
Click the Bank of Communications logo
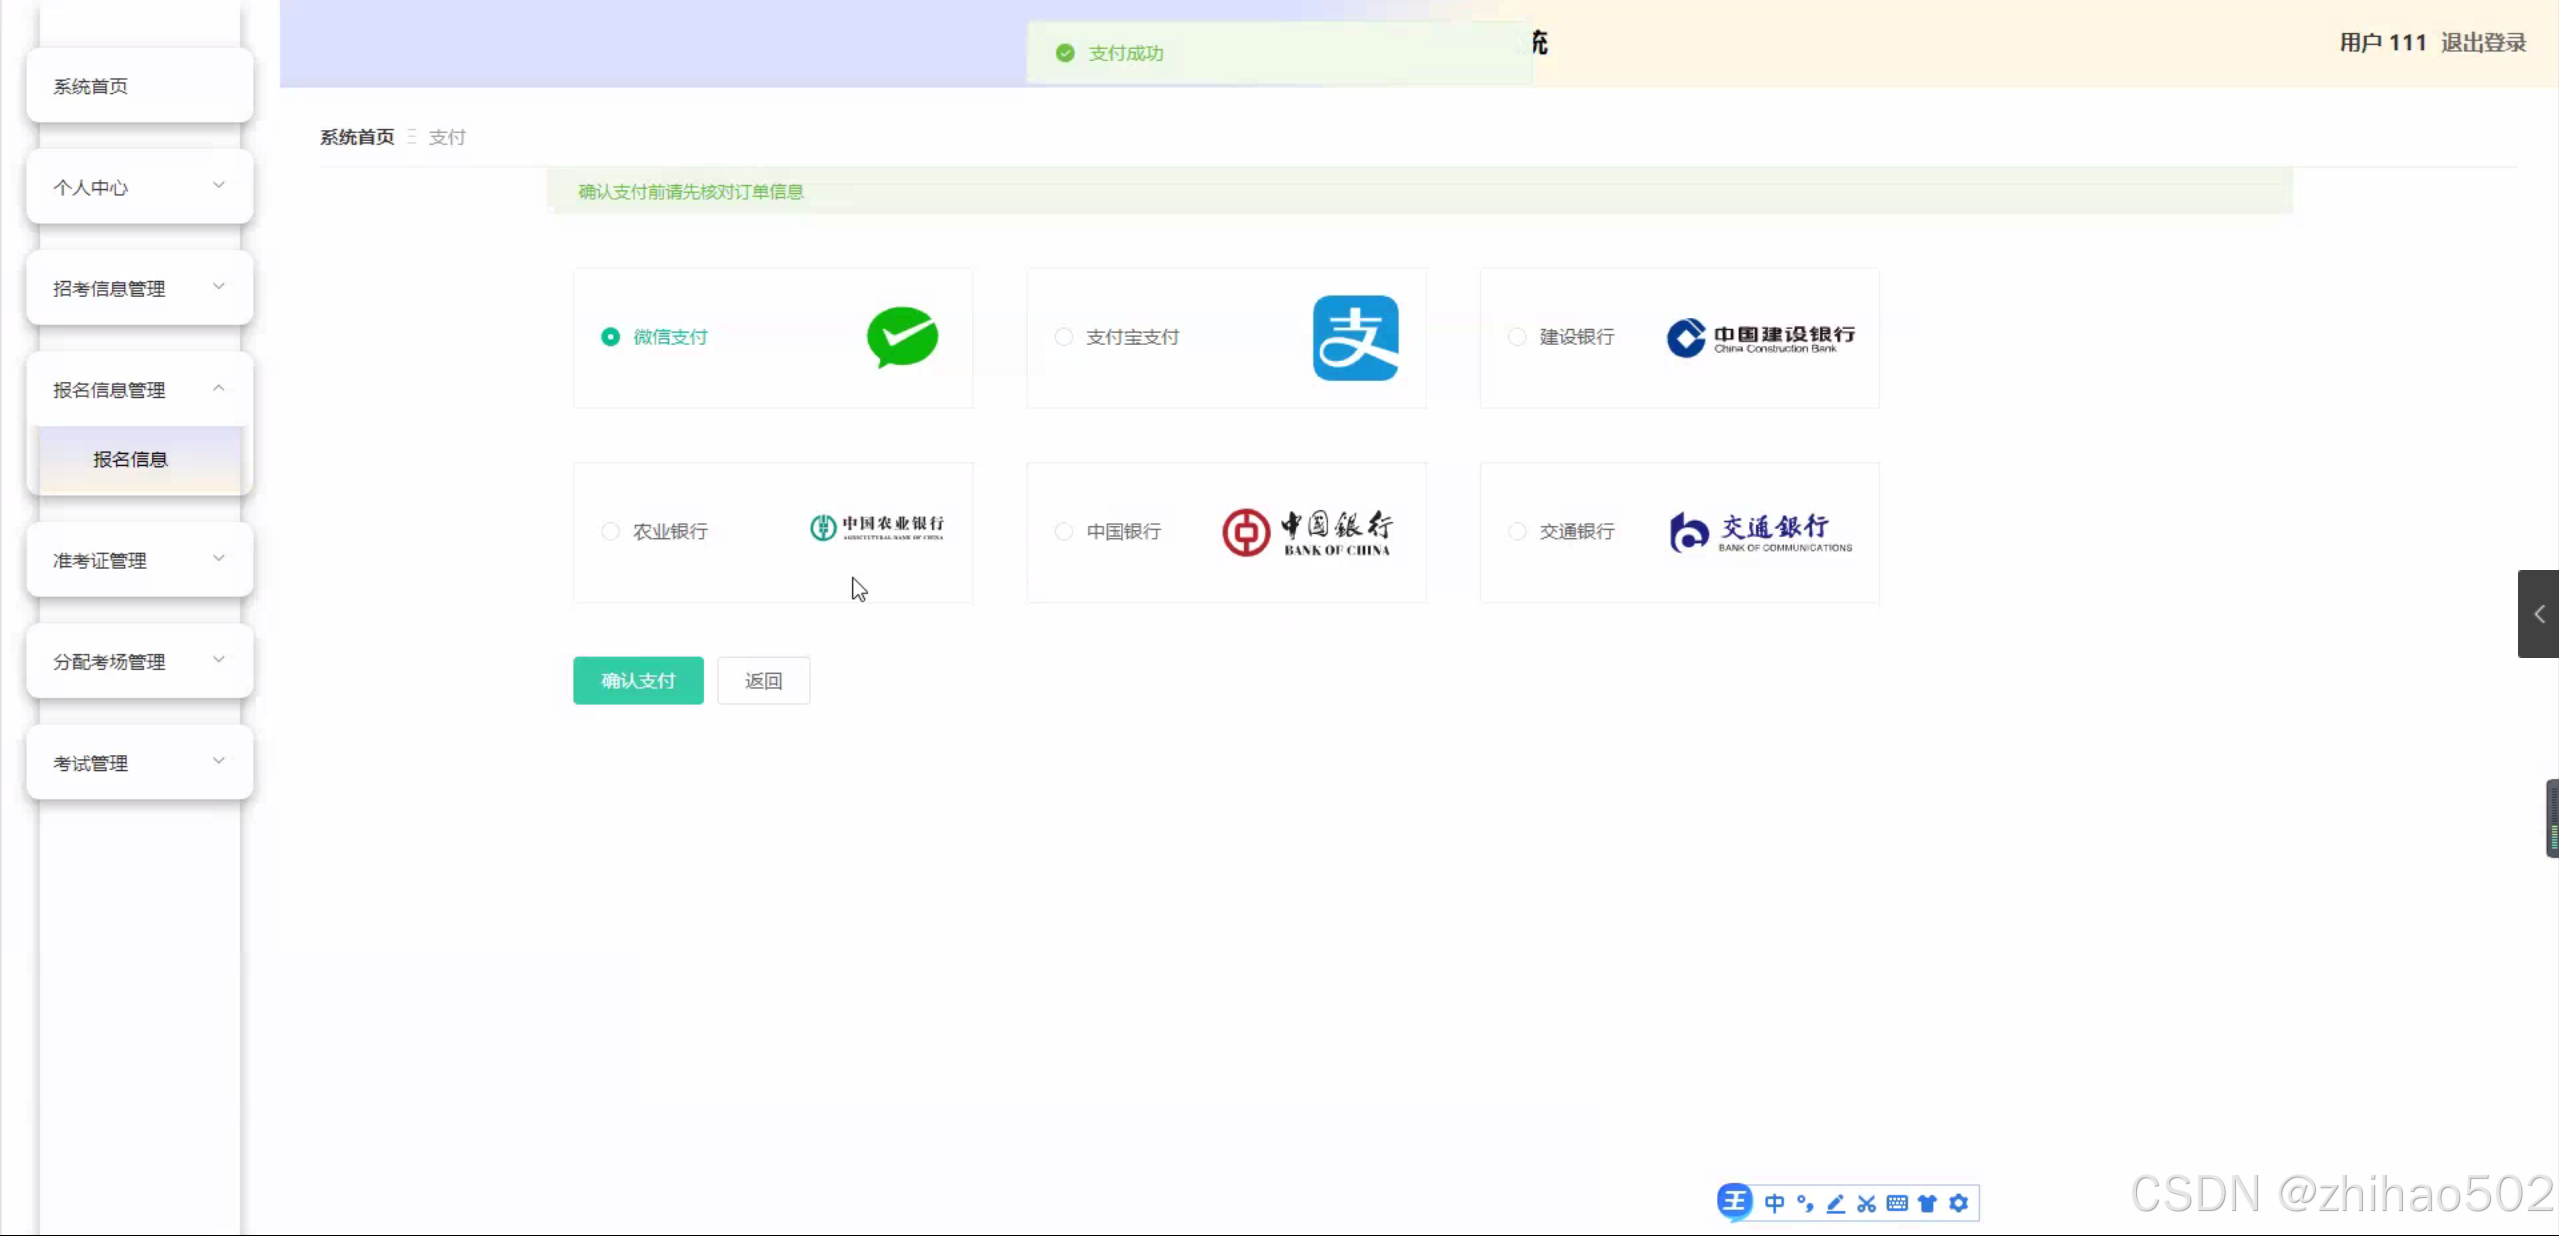1757,531
